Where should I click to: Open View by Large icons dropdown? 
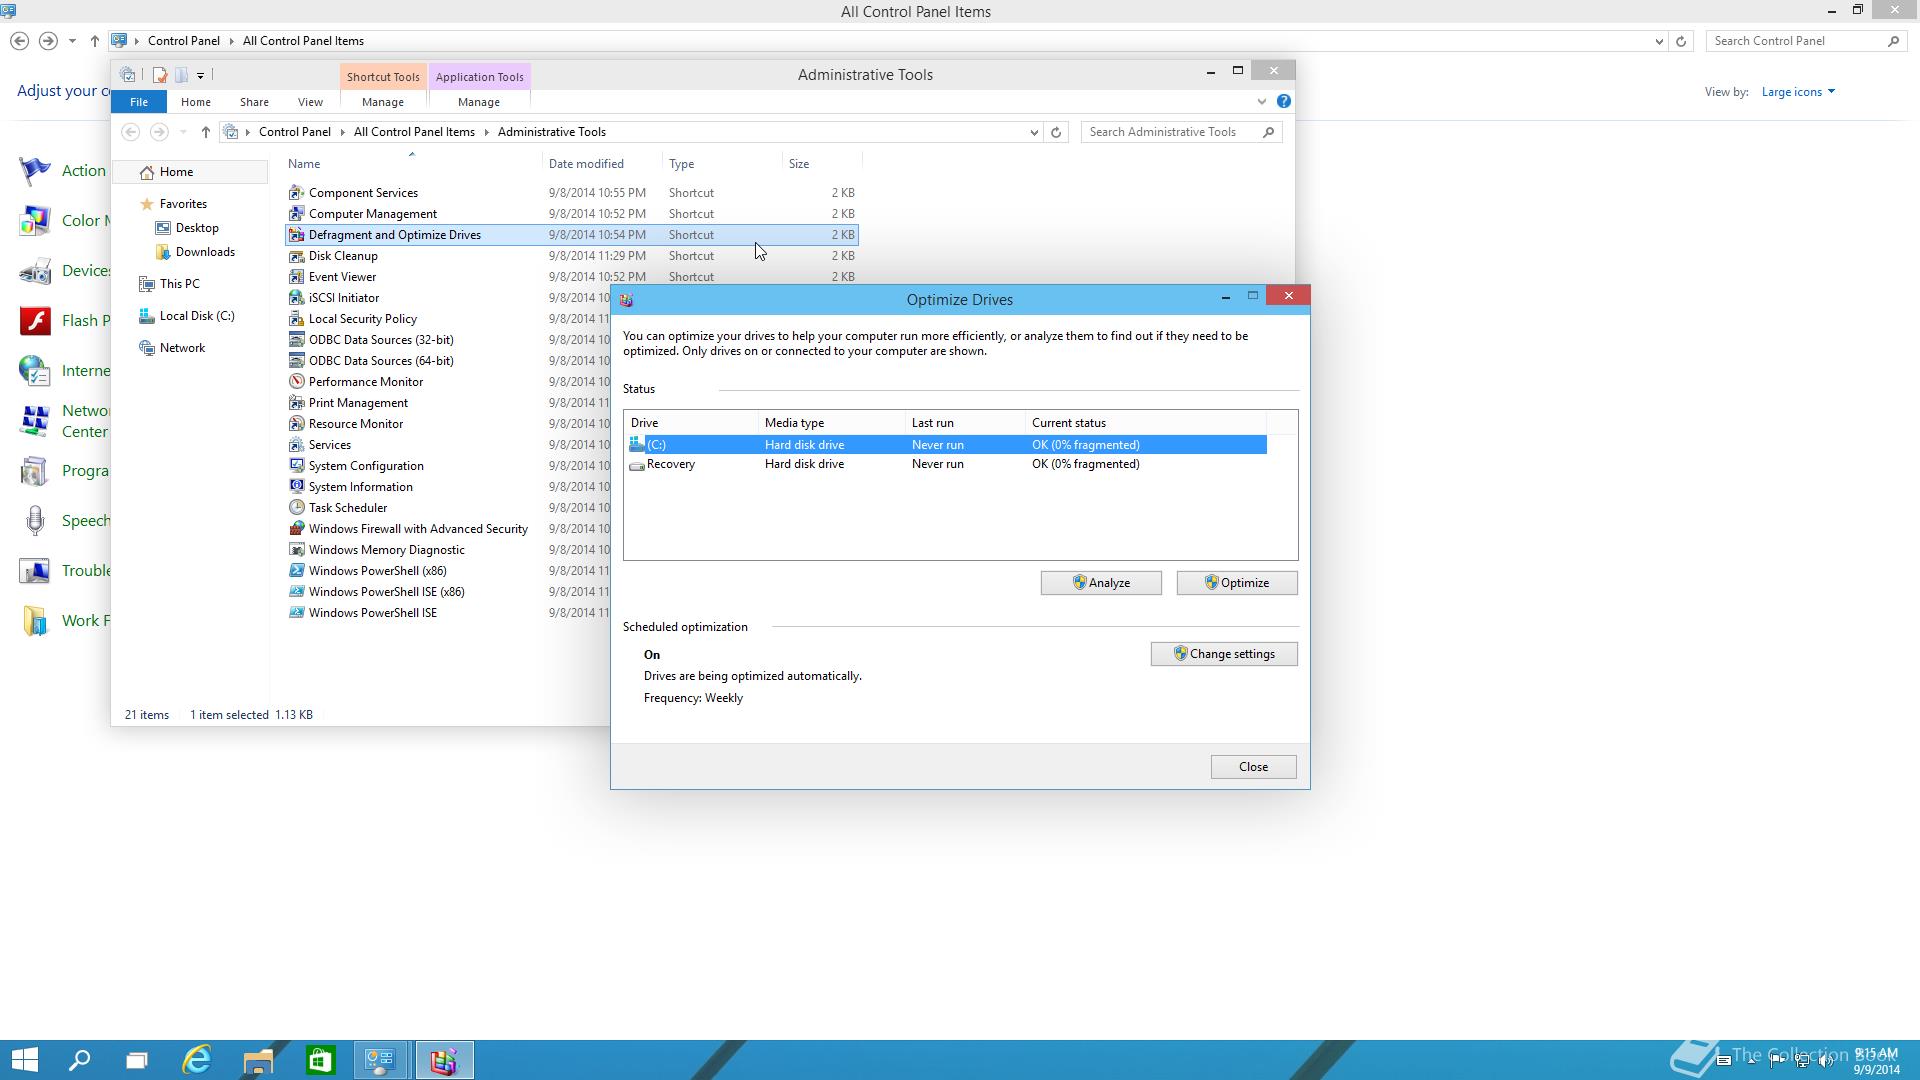(1798, 92)
